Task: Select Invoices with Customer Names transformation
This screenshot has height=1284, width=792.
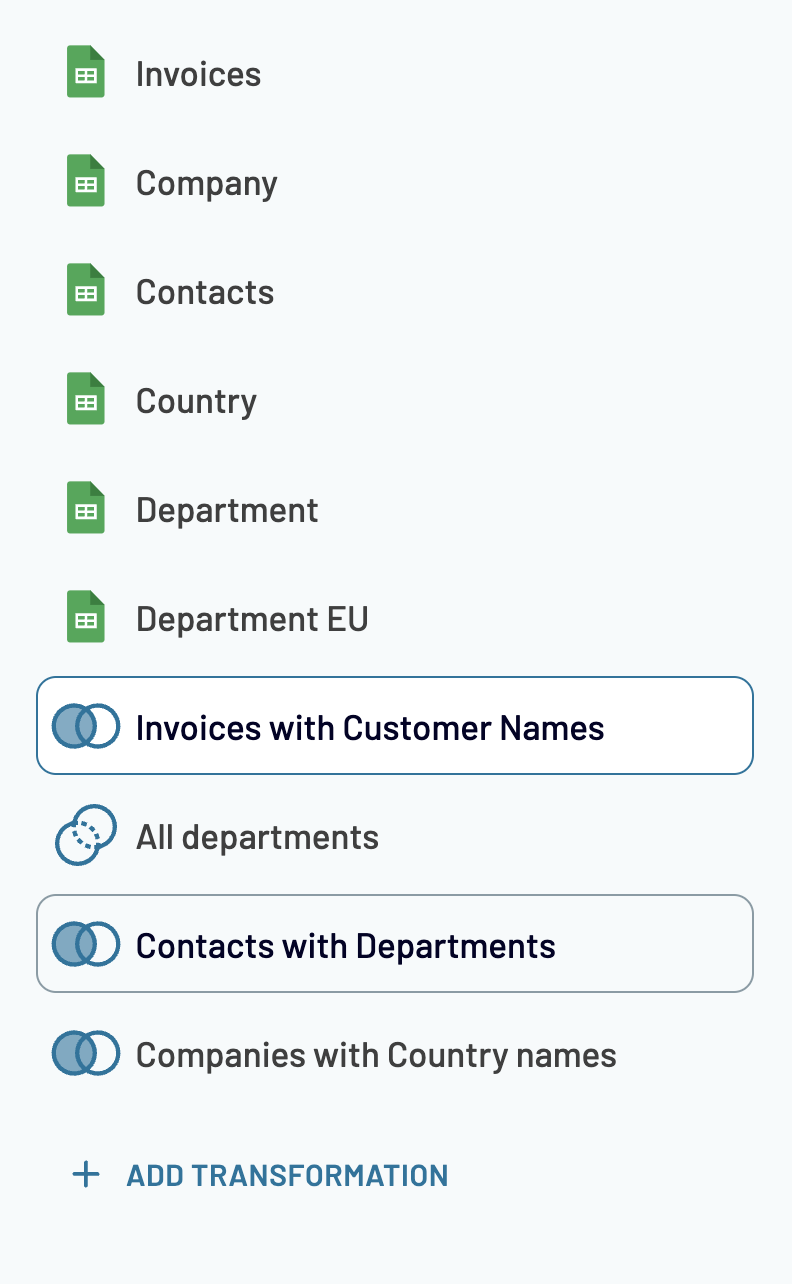Action: [370, 728]
